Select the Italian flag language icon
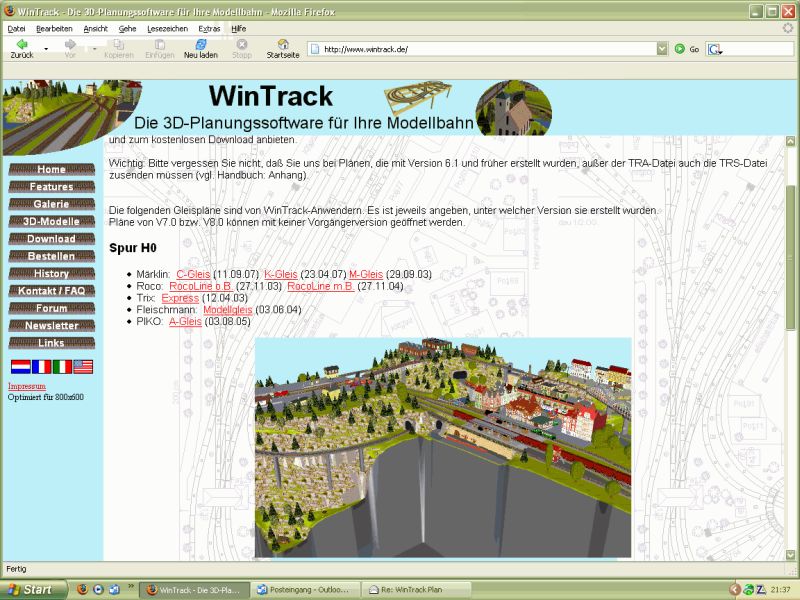800x600 pixels. (x=62, y=367)
